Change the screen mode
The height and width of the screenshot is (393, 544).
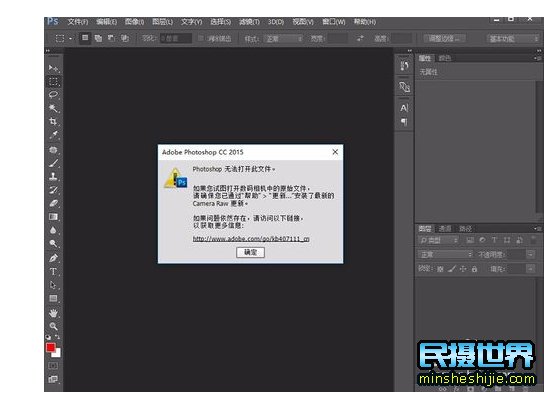(x=53, y=379)
